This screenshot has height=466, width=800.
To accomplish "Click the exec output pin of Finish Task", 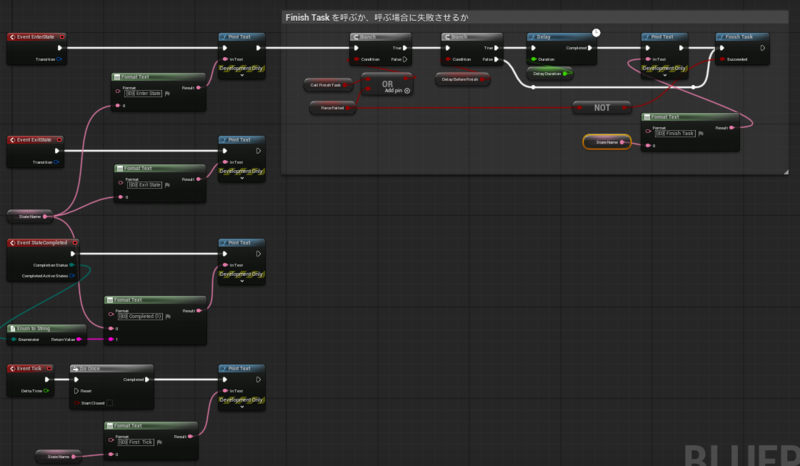I will [x=763, y=48].
